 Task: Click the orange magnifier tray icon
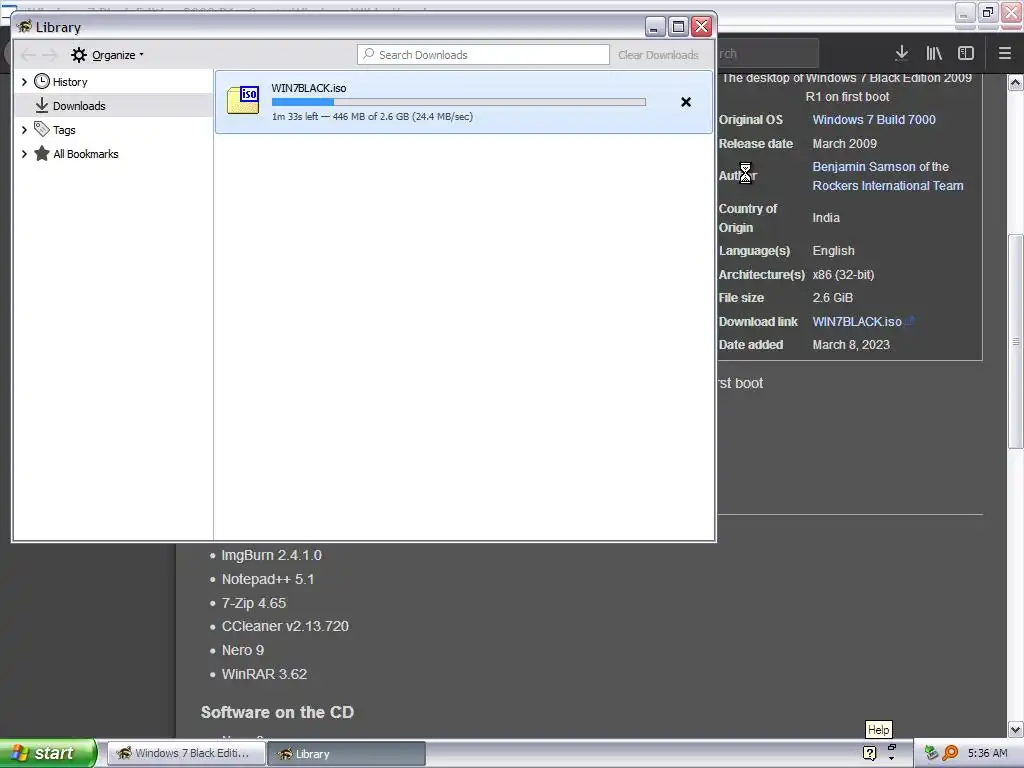pos(950,753)
